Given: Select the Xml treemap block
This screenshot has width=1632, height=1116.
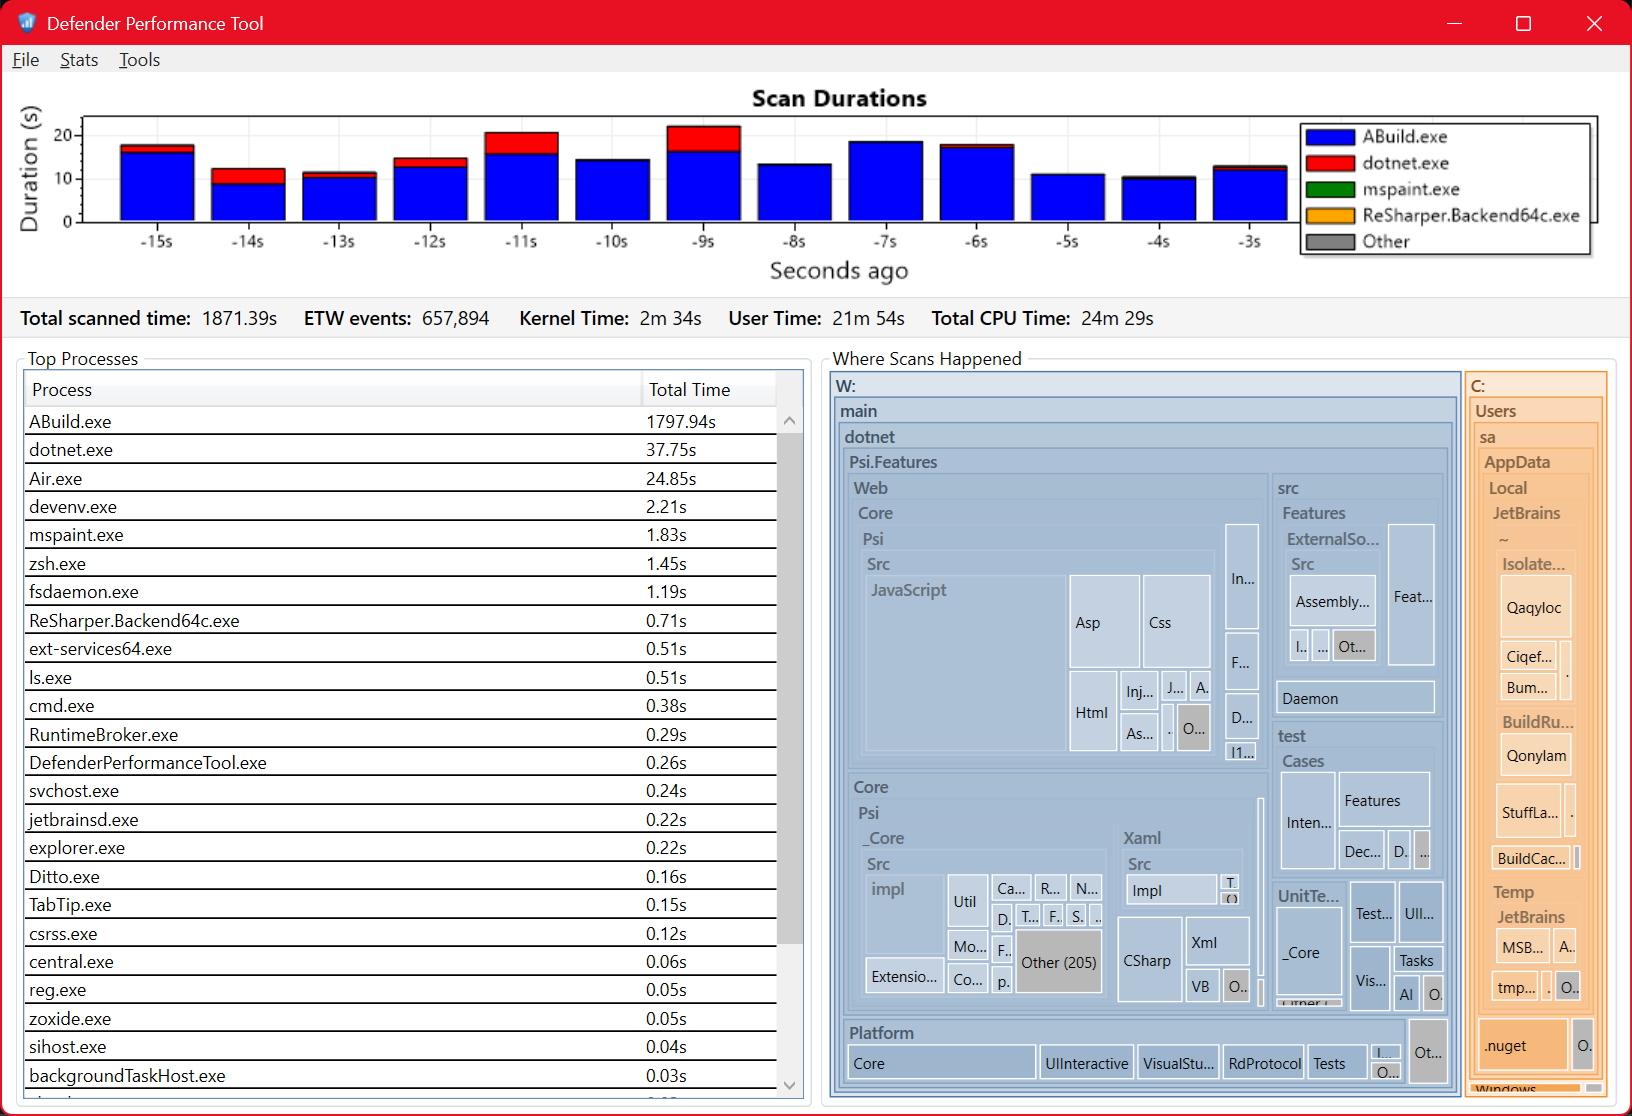Looking at the screenshot, I should click(x=1217, y=942).
